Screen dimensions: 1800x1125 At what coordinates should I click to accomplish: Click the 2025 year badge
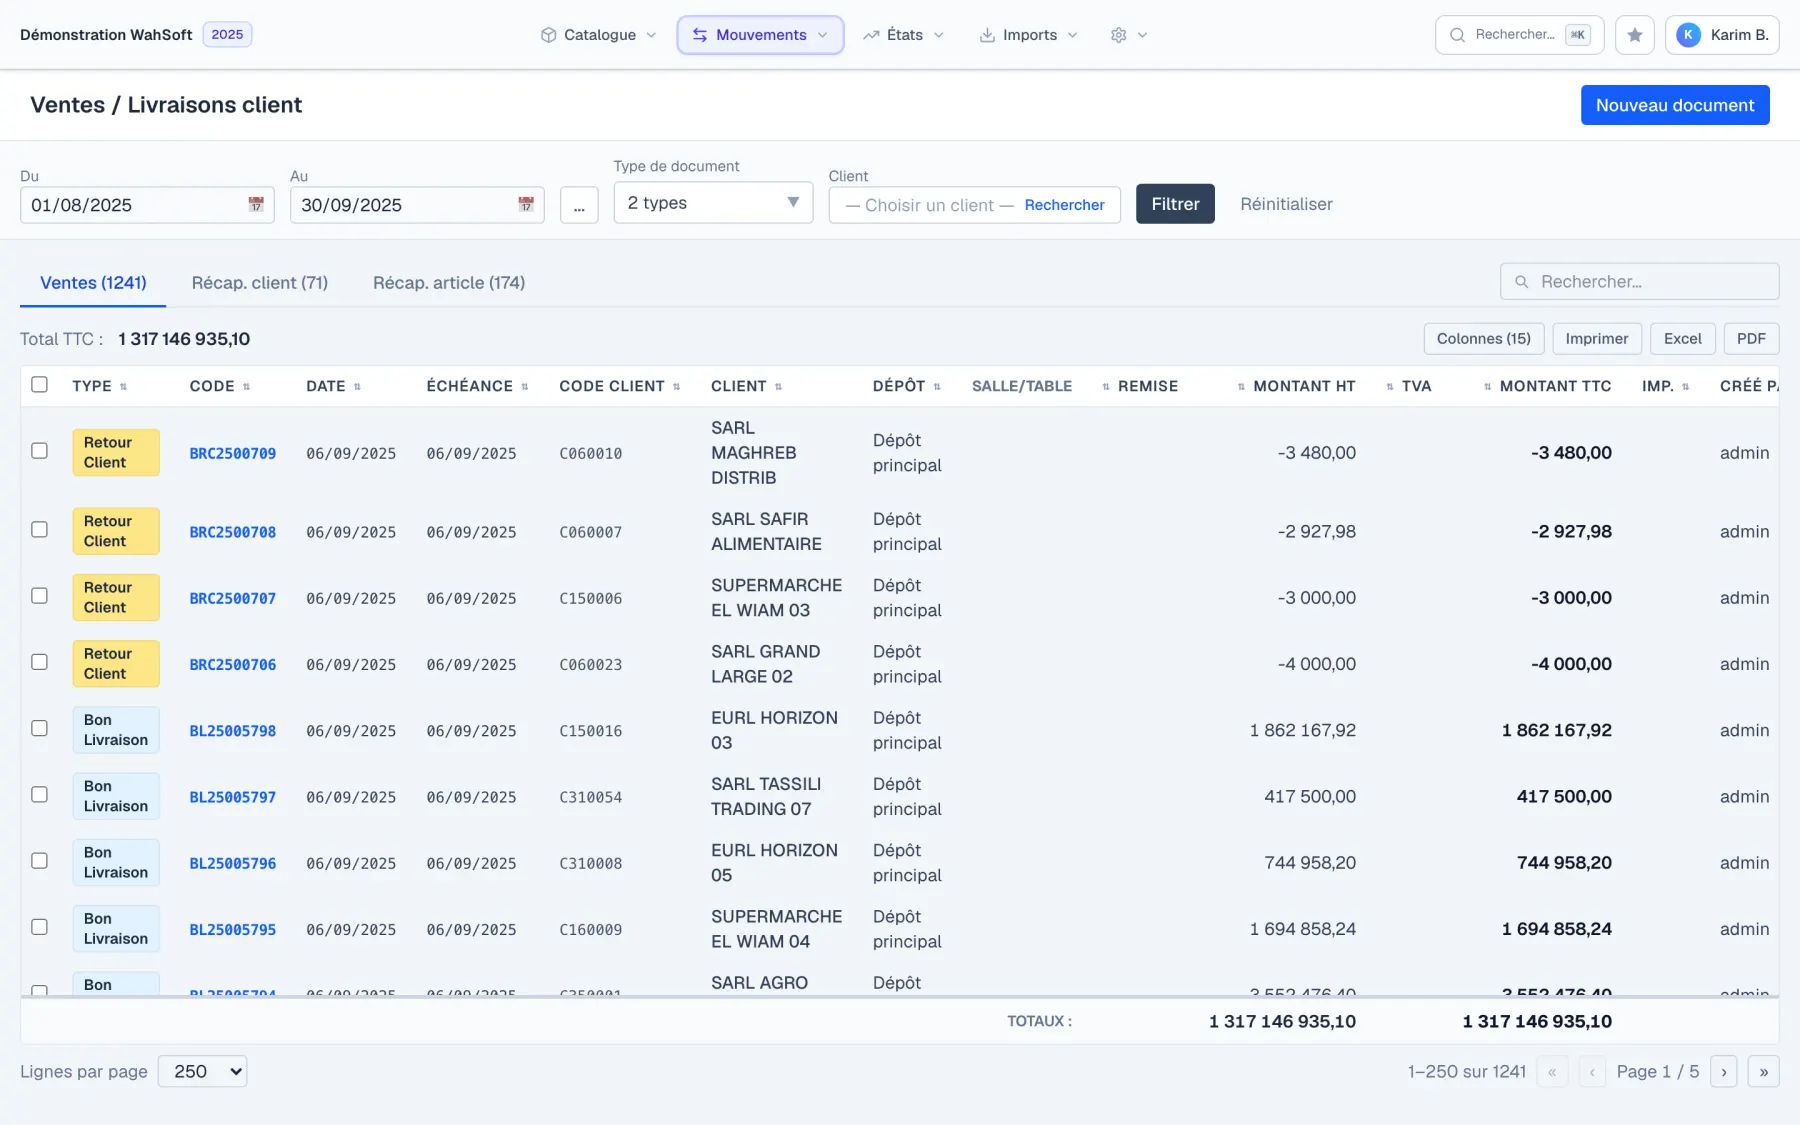pyautogui.click(x=227, y=35)
